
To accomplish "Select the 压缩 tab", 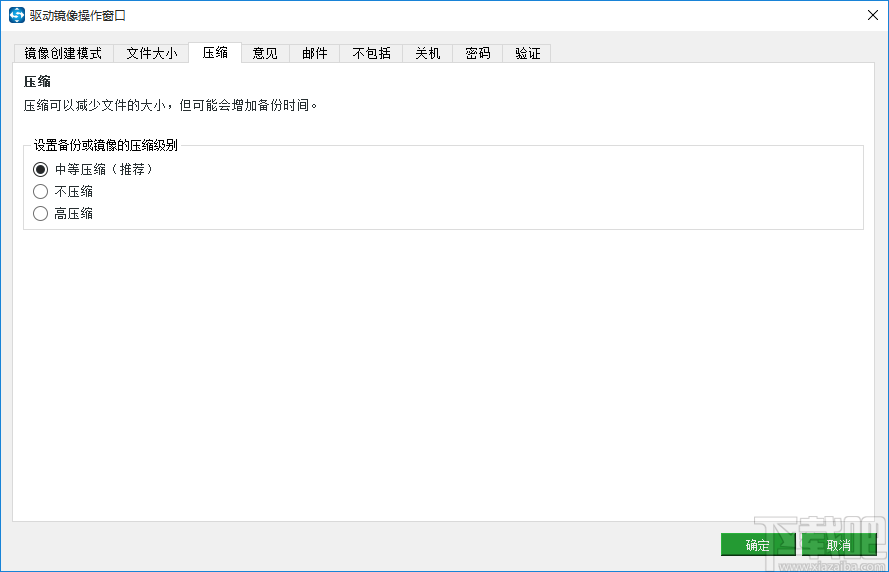I will click(x=215, y=53).
